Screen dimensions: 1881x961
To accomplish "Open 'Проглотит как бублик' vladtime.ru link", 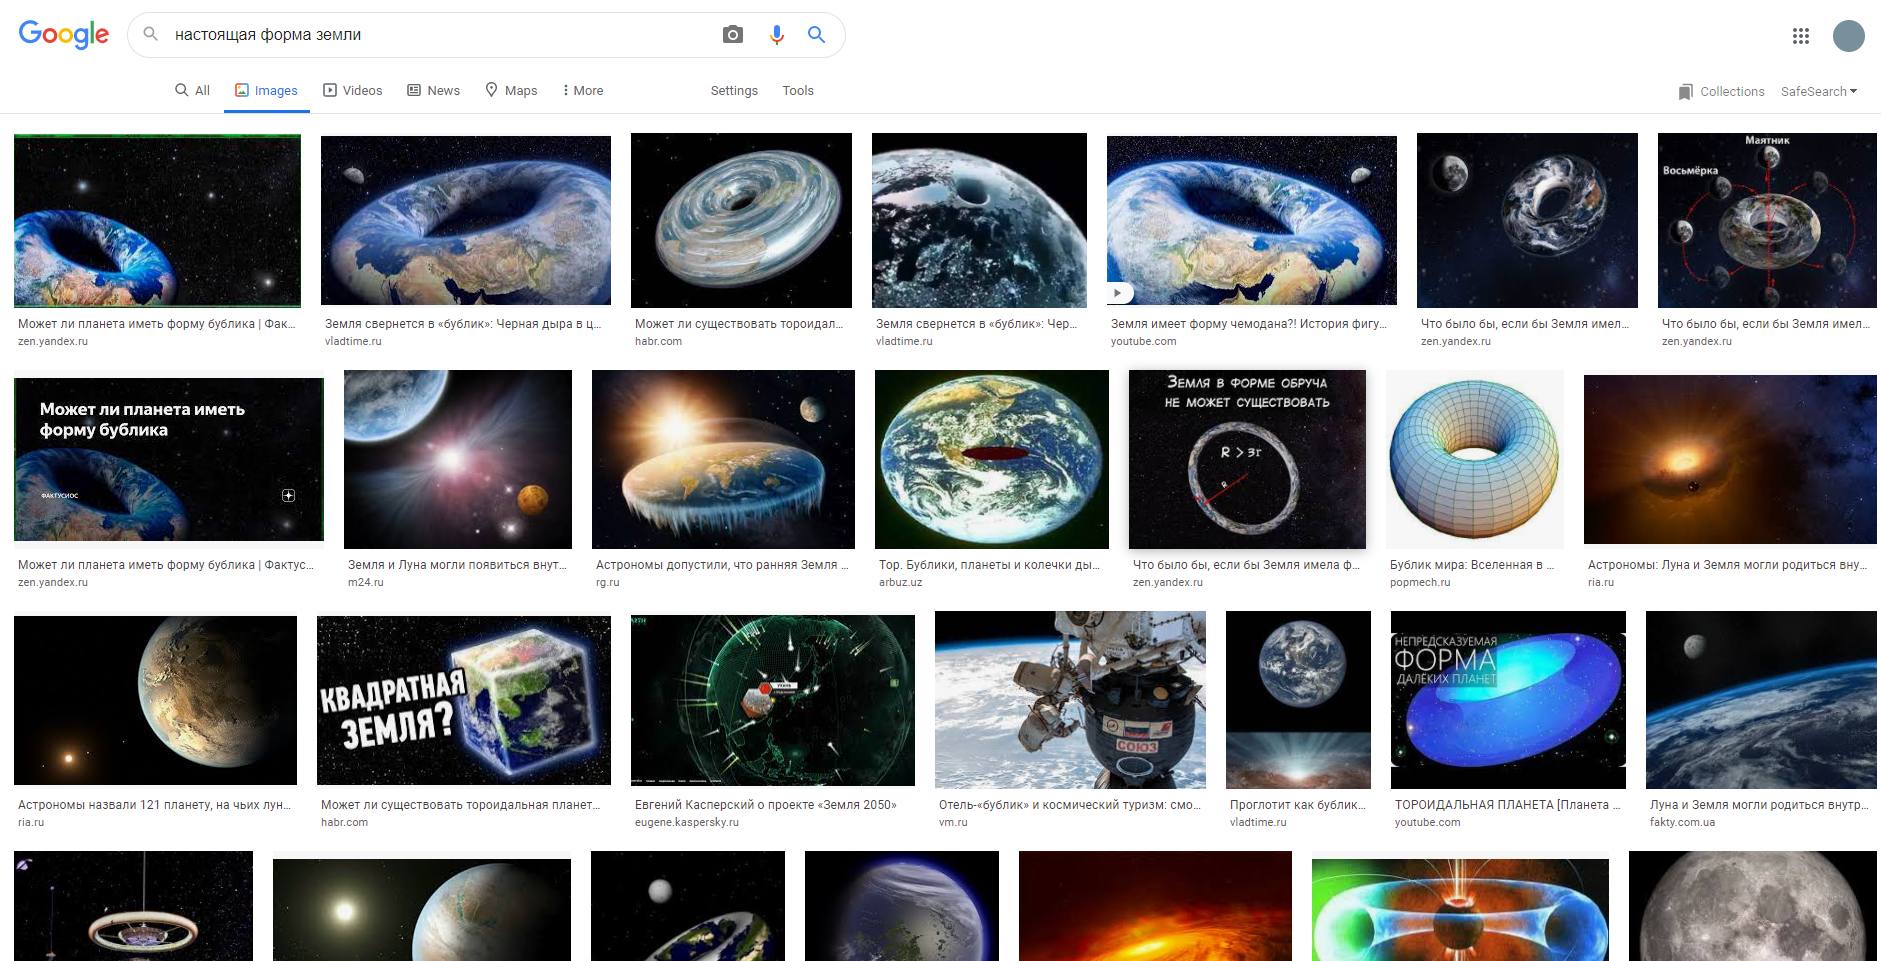I will click(1298, 805).
